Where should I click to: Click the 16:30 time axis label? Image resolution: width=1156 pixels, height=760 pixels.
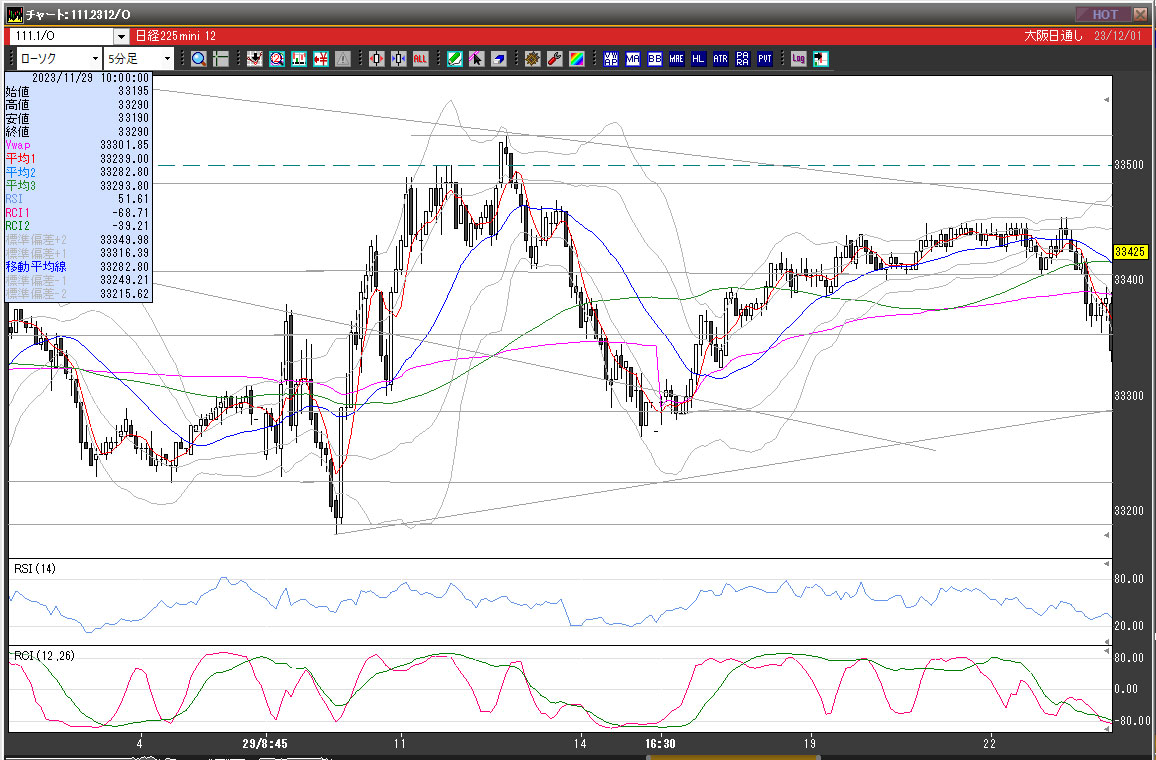(661, 743)
